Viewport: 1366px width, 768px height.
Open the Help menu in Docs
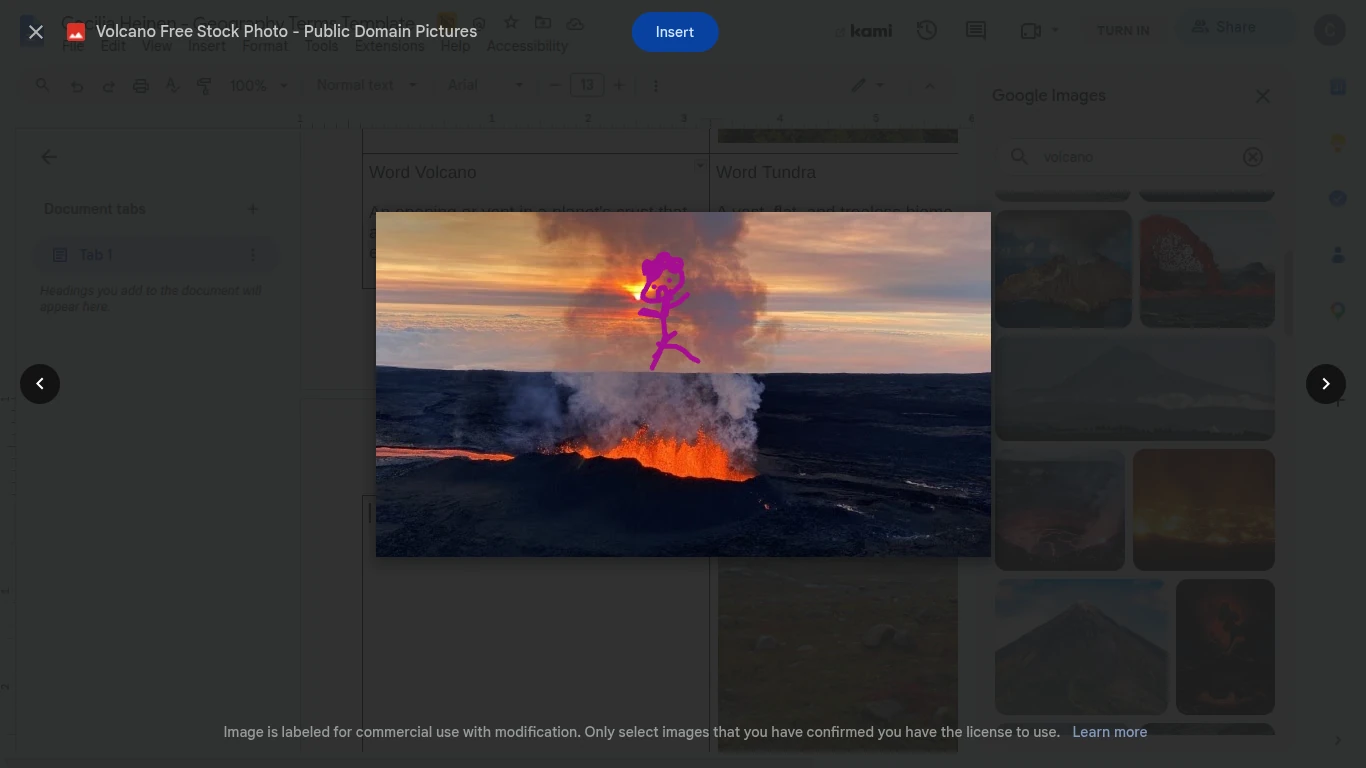pos(455,46)
